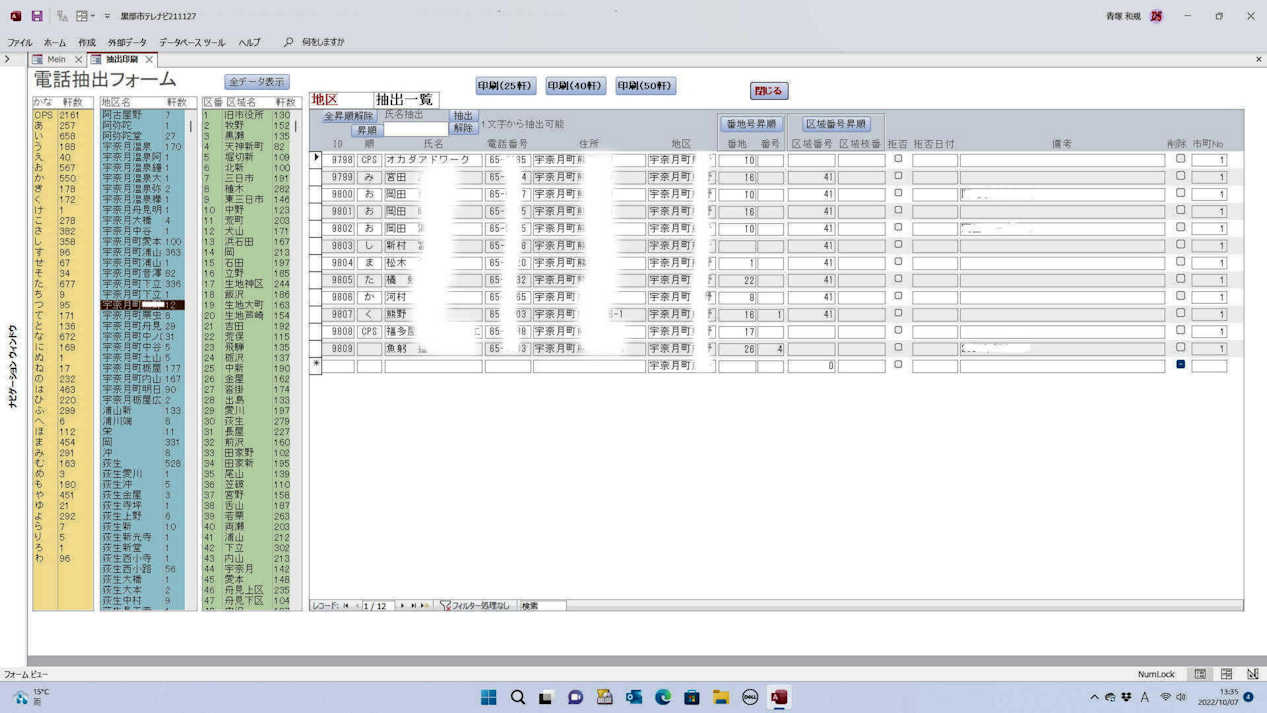Click the Access application icon in title bar
The height and width of the screenshot is (713, 1267).
tap(15, 16)
